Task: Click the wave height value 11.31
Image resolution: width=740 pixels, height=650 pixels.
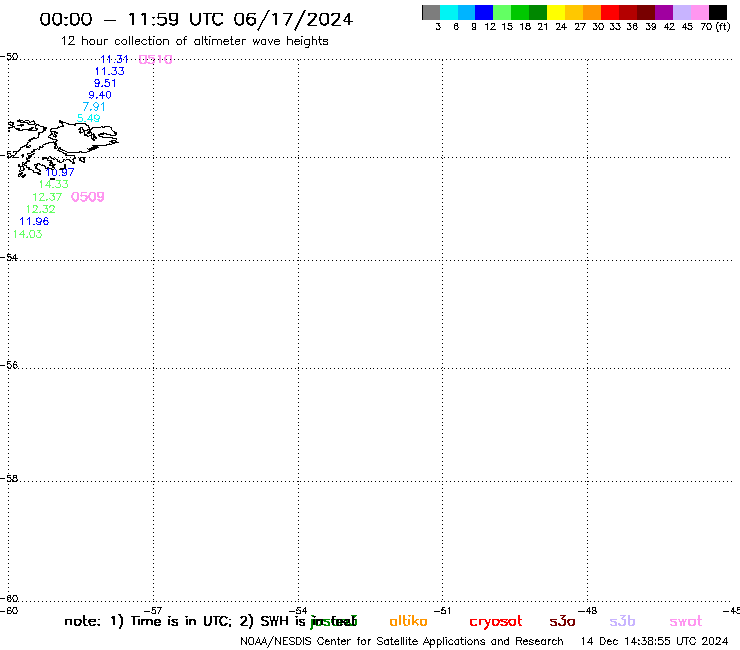Action: tap(114, 59)
